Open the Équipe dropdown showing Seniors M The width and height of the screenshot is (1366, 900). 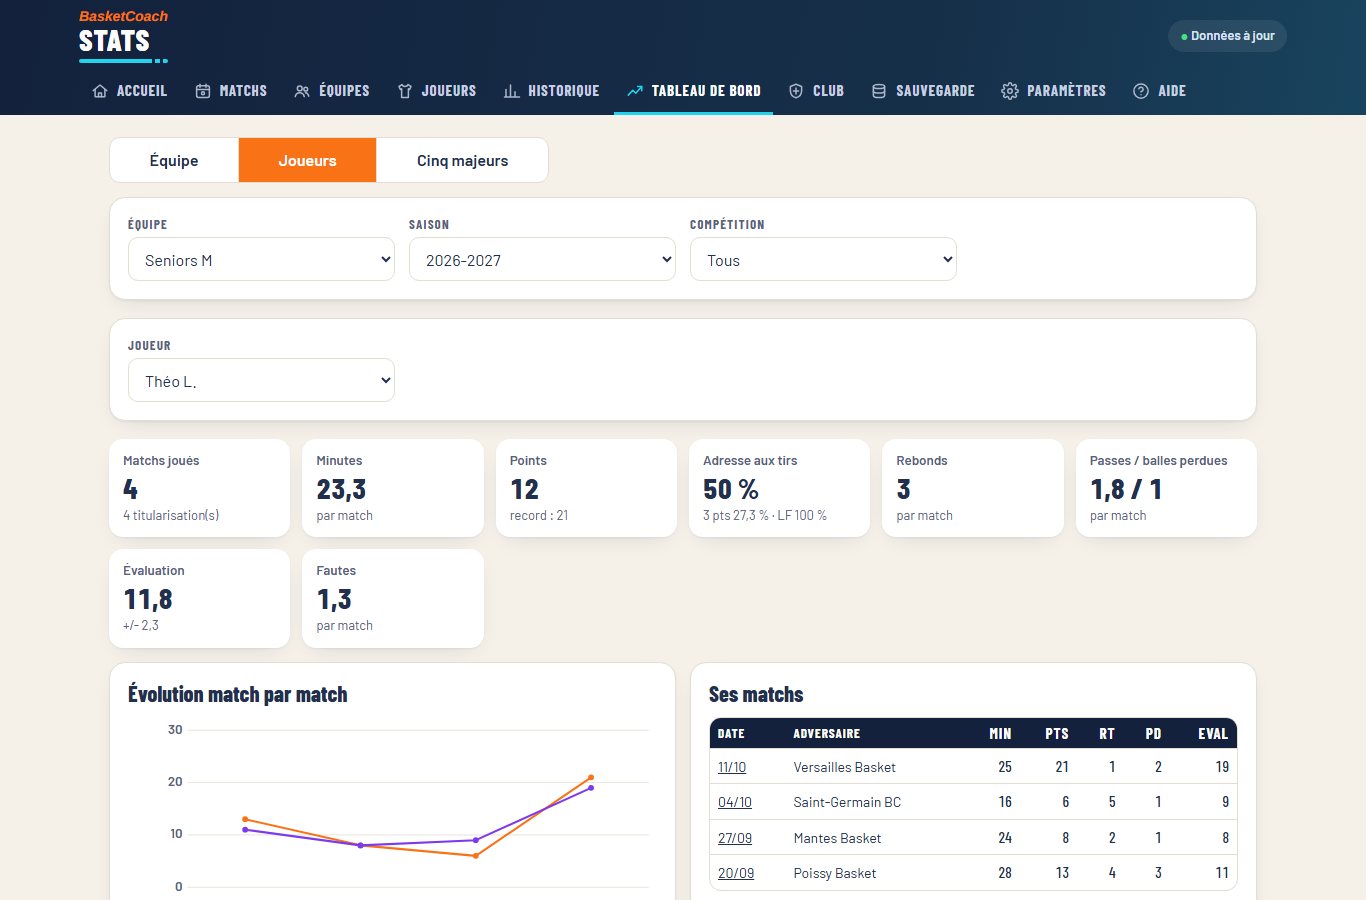pyautogui.click(x=261, y=260)
